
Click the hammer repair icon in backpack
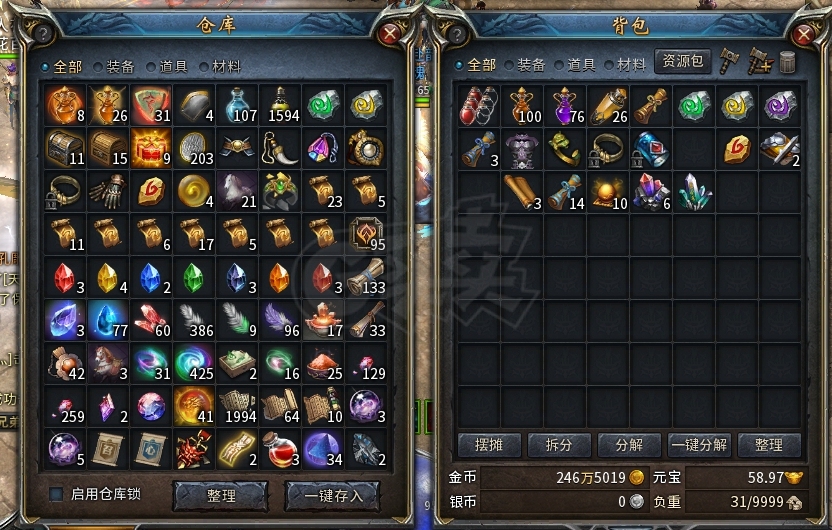point(729,61)
